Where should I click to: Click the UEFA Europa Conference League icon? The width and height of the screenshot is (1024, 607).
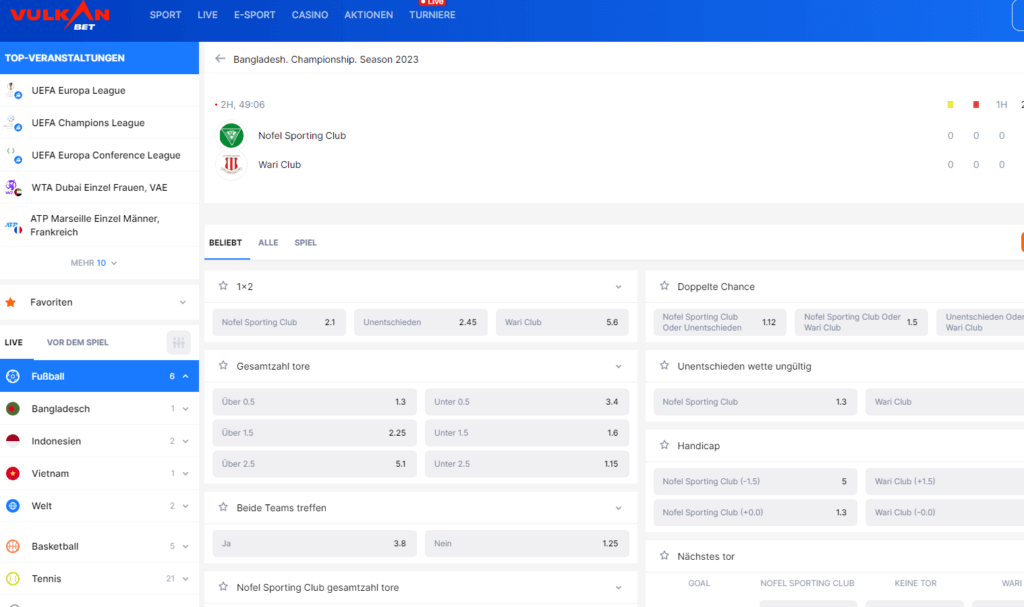(13, 155)
